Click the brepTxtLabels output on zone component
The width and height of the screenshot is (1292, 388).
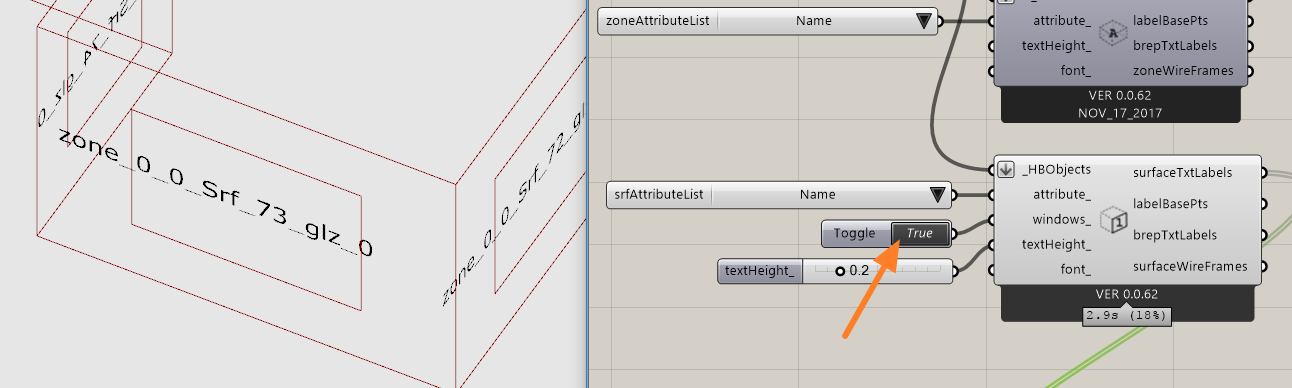[1175, 46]
